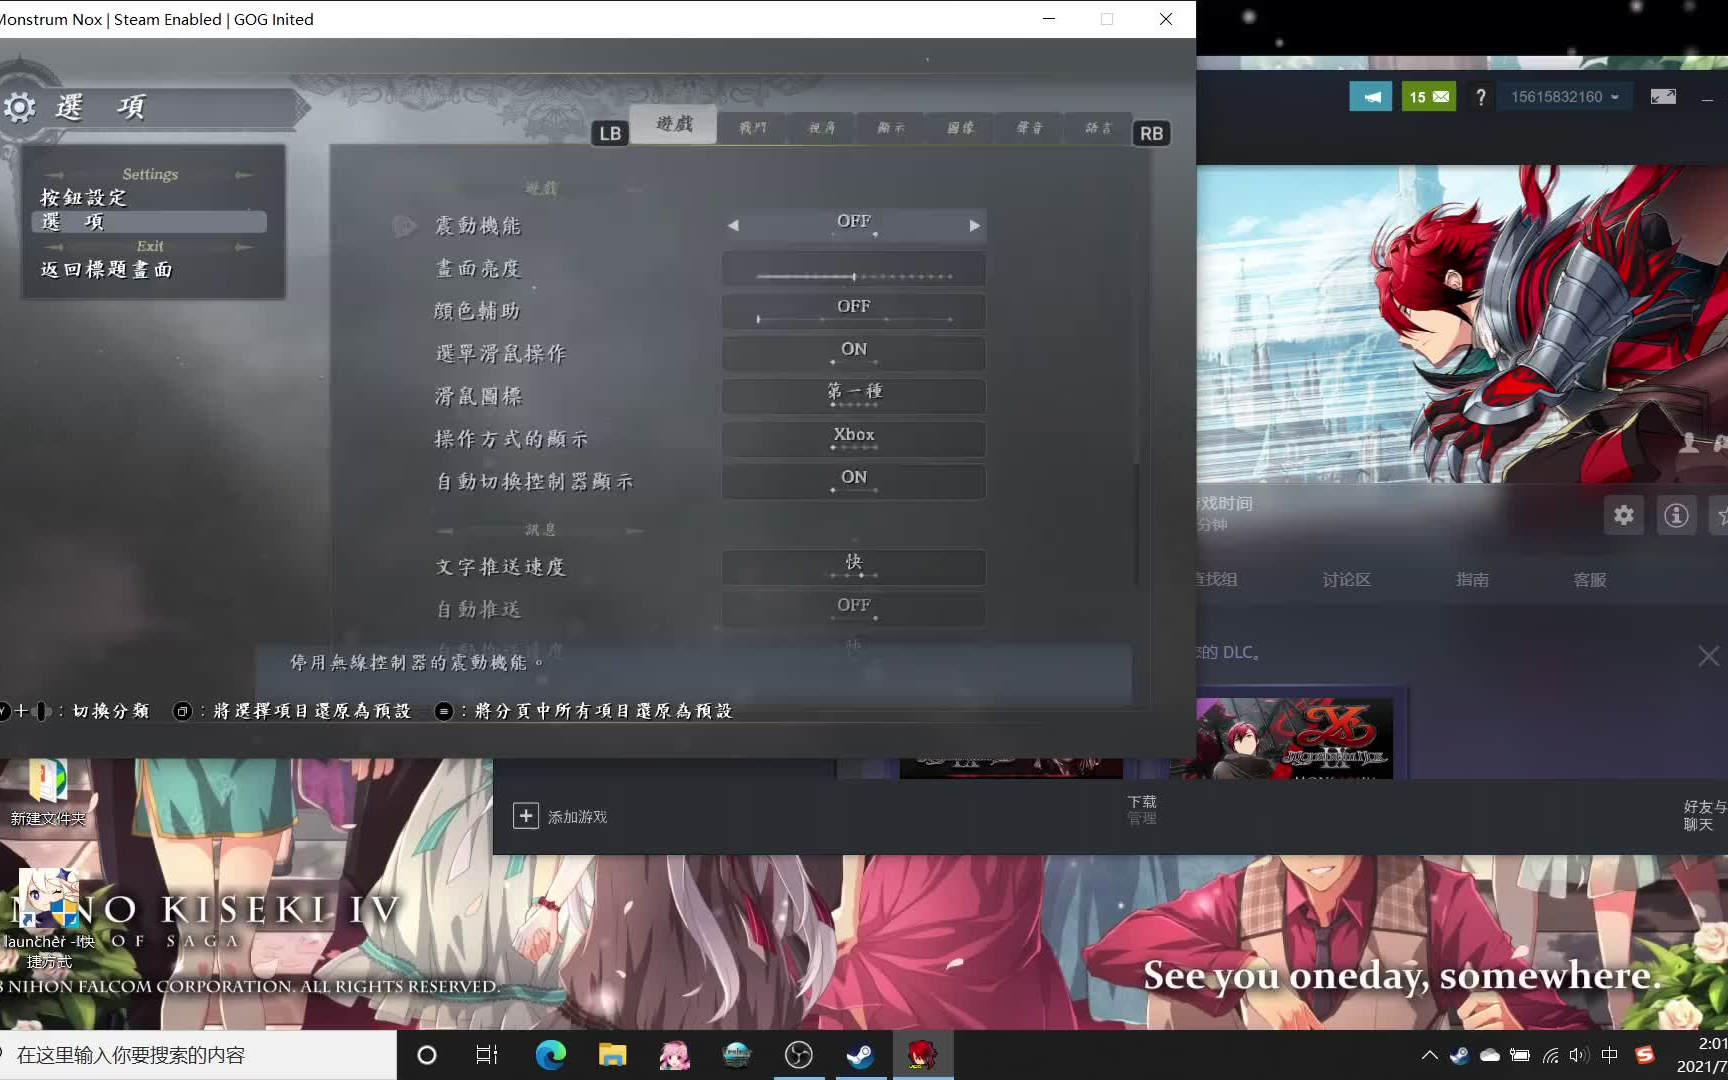Switch to Ys IX game taskbar icon
Screen dimensions: 1728x1080
(x=922, y=1055)
